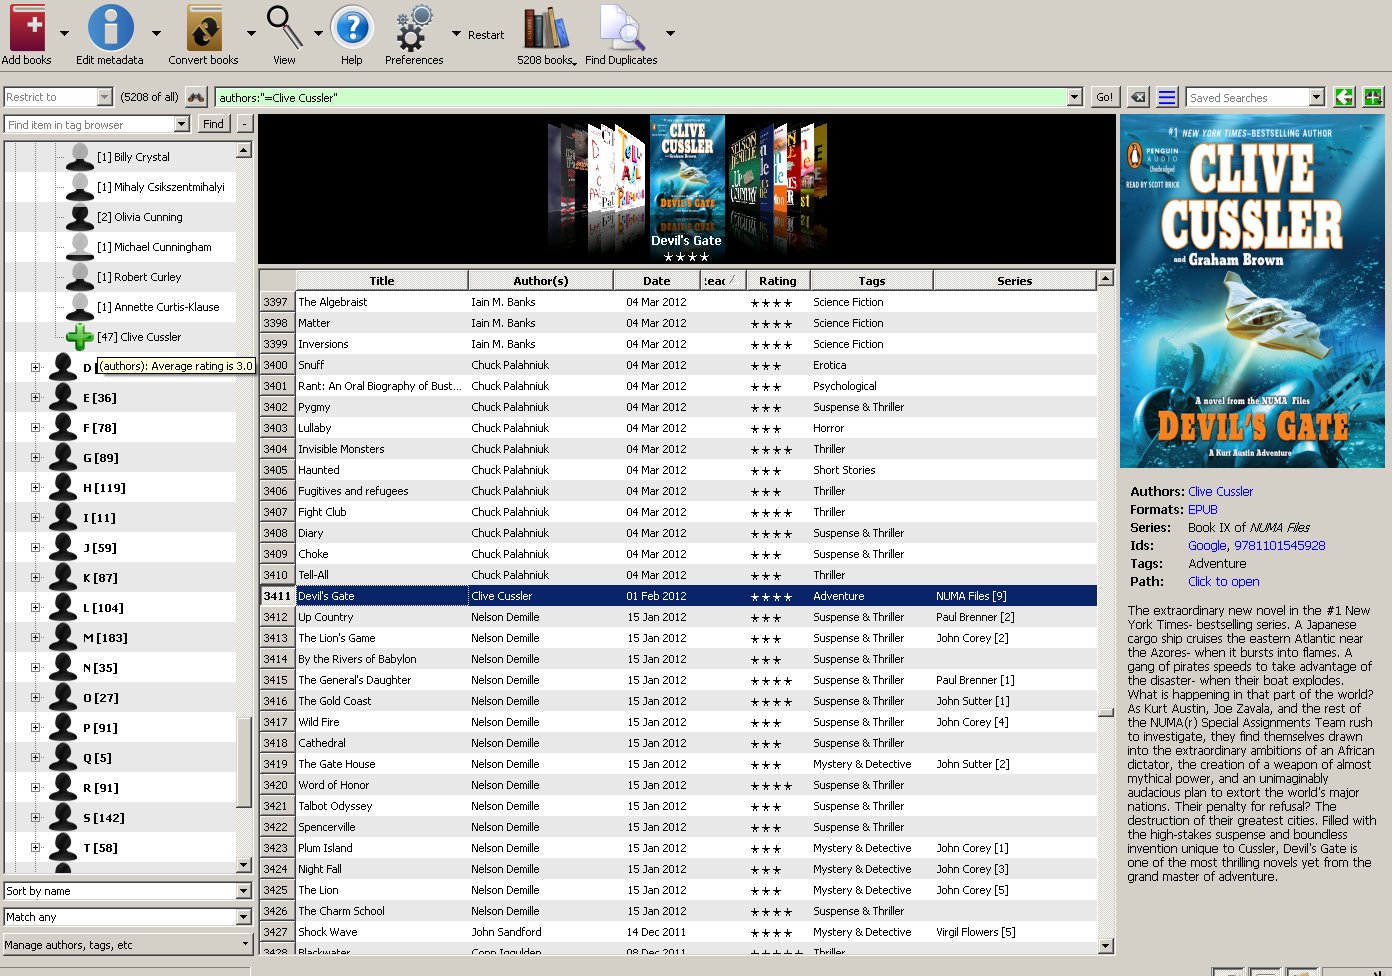Sort by the Date column header

[x=657, y=281]
